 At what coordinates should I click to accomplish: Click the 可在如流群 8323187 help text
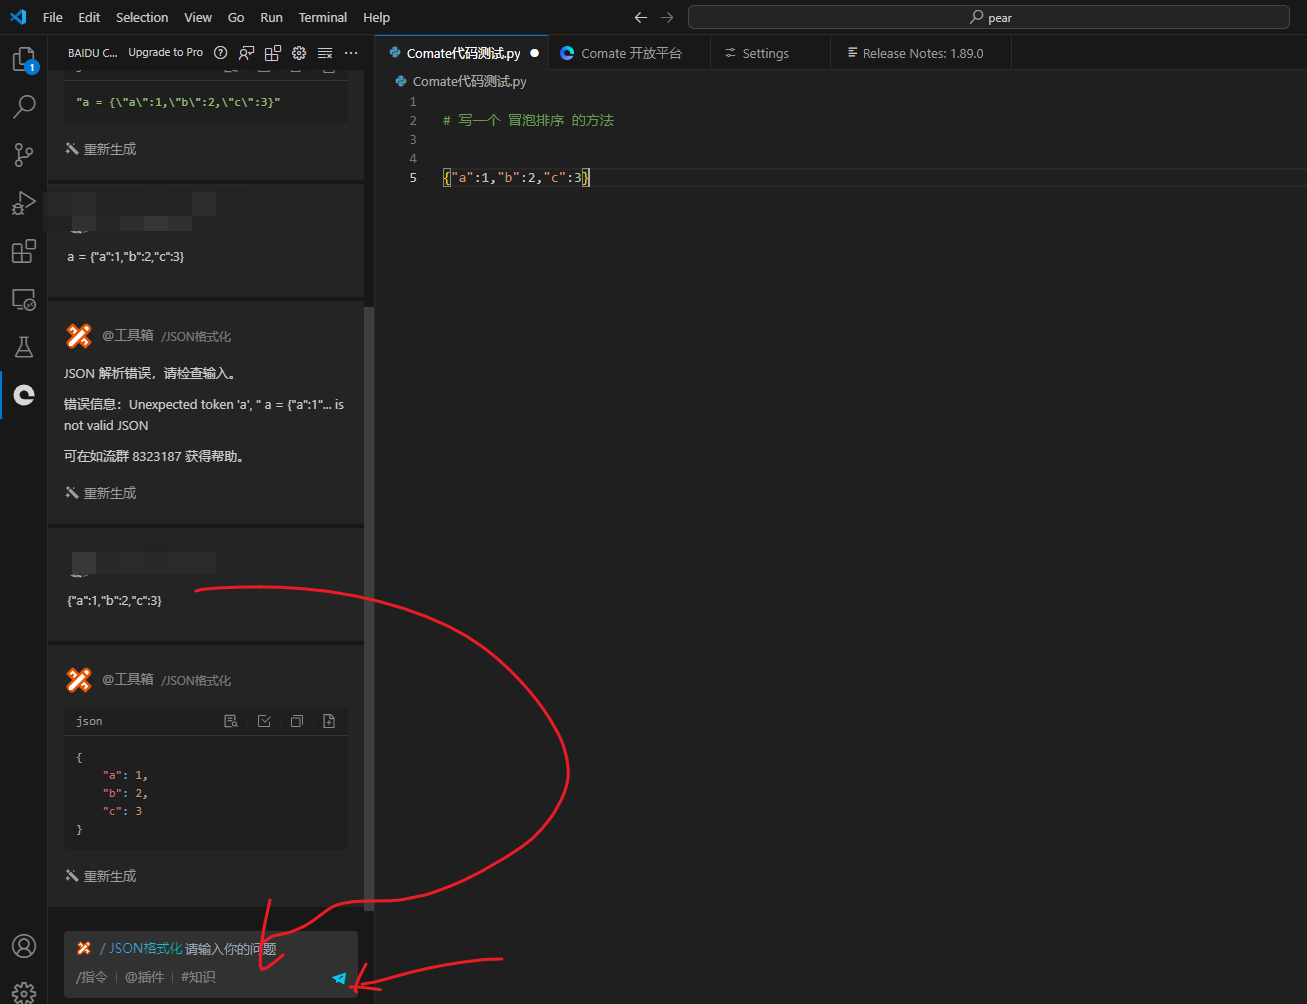tap(155, 457)
